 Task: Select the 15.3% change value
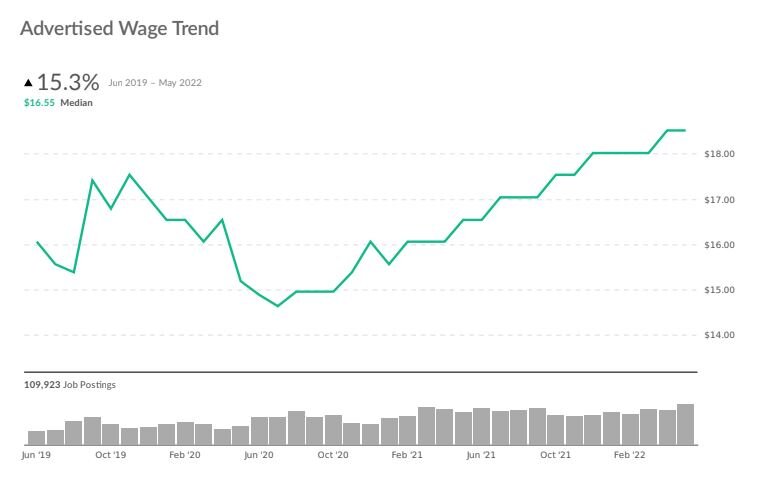[x=68, y=81]
